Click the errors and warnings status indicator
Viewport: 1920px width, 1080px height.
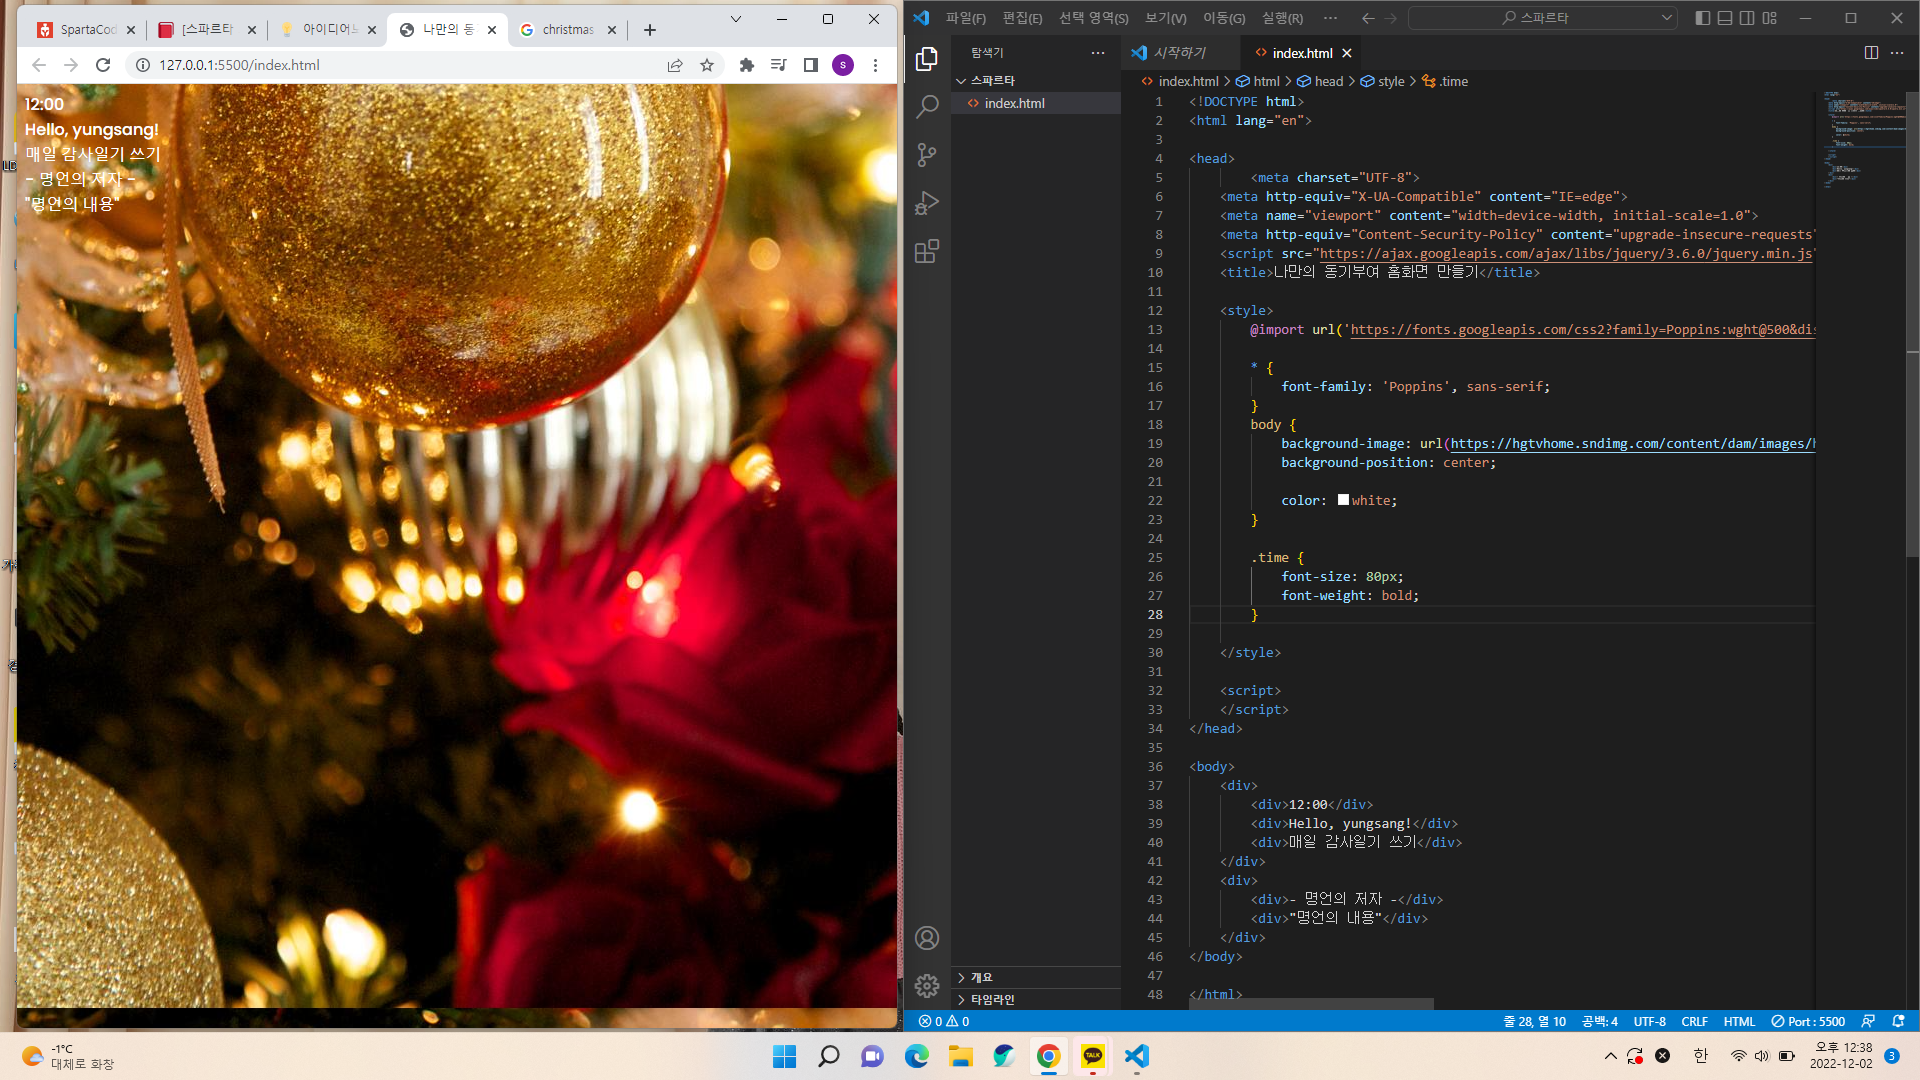944,1021
